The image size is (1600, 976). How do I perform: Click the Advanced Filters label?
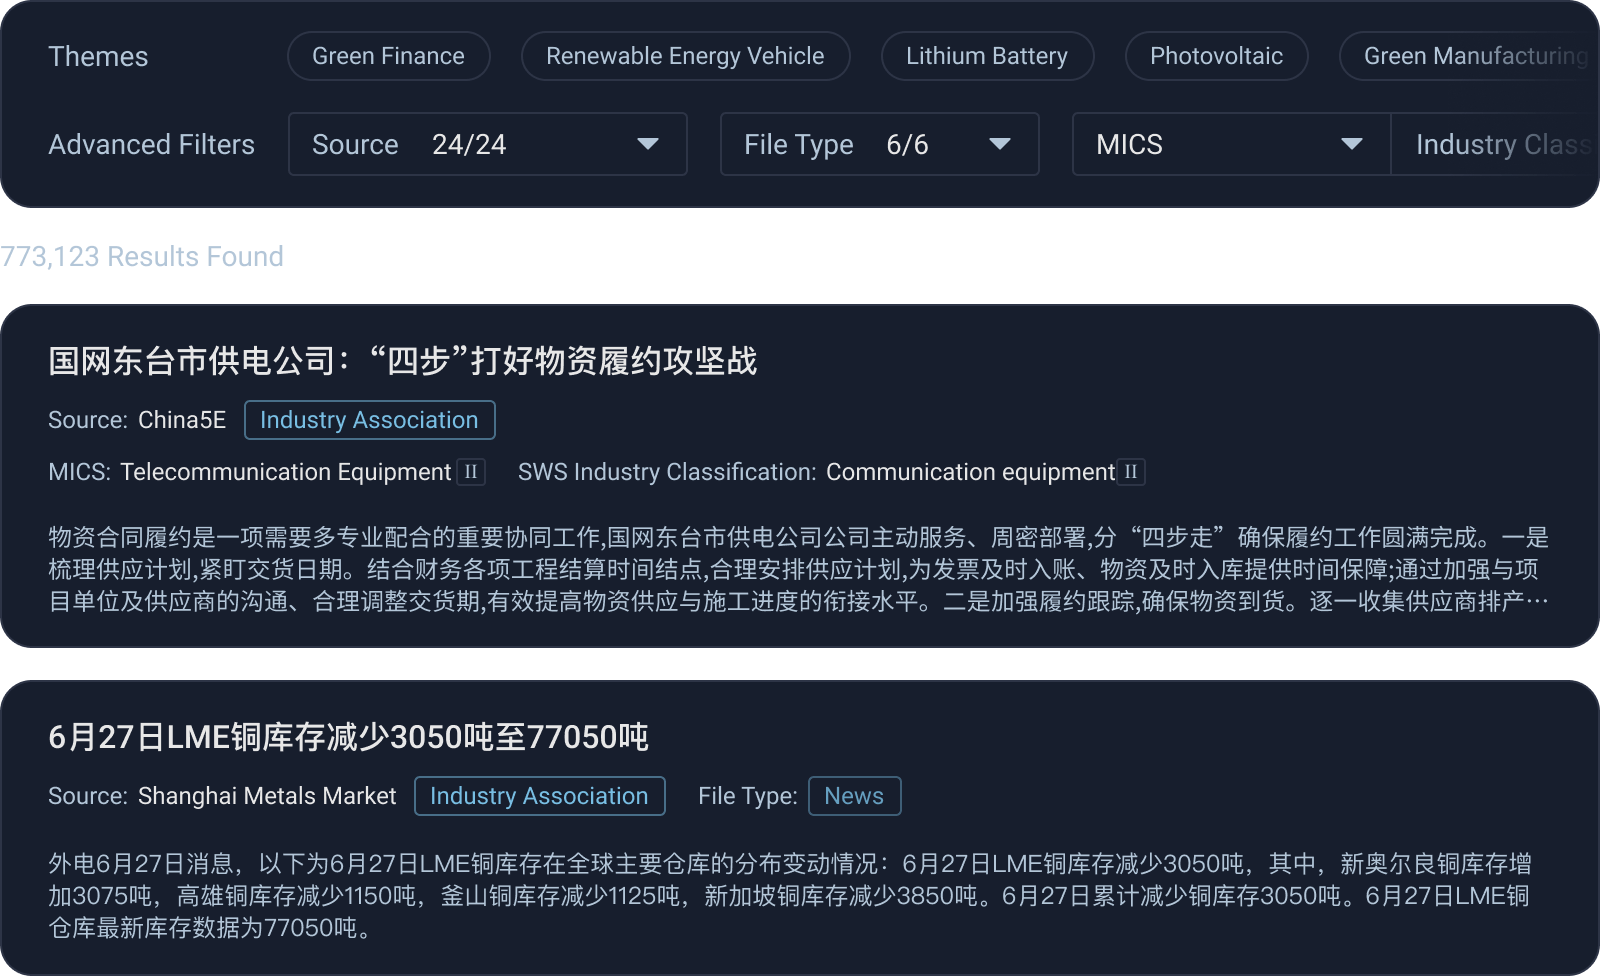click(152, 145)
